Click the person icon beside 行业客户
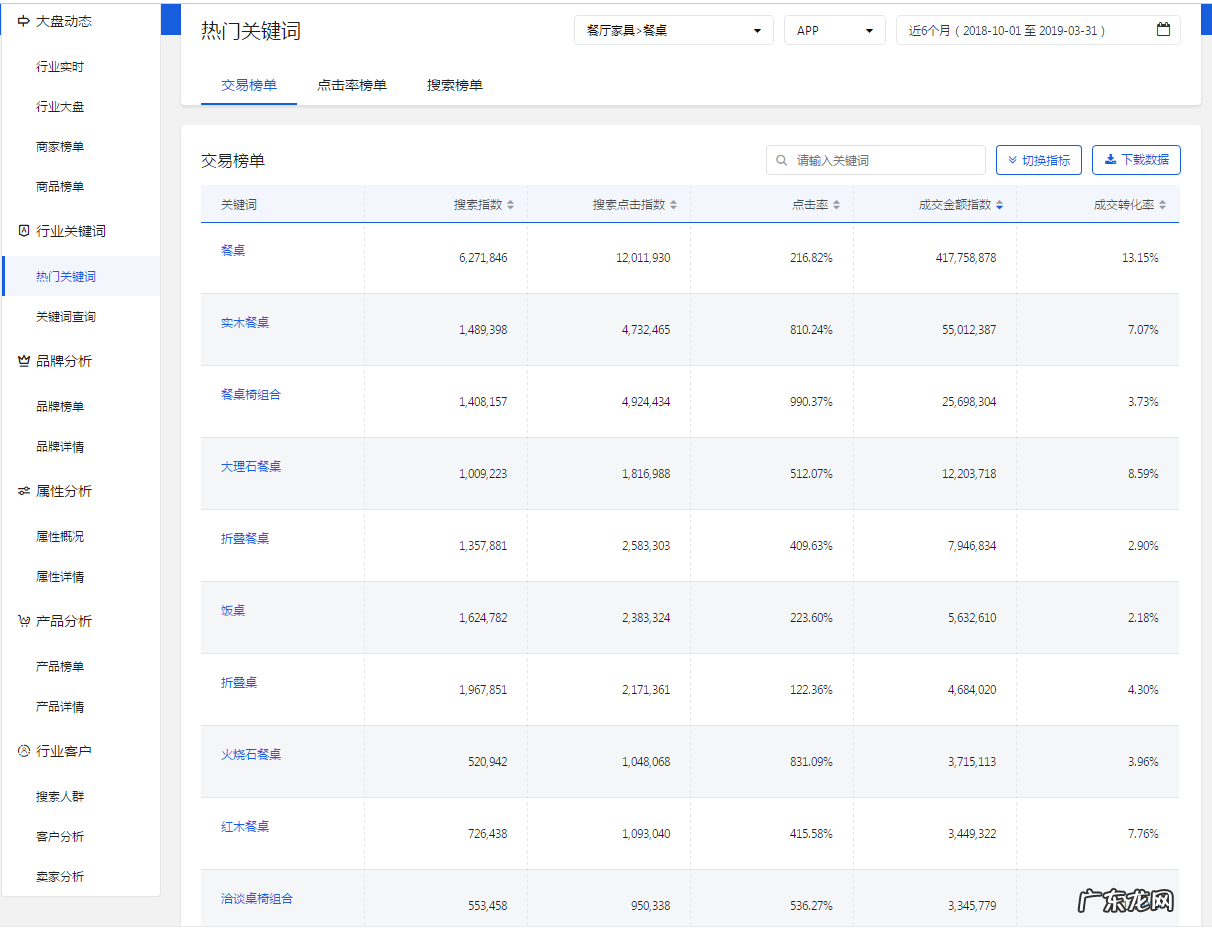1212x930 pixels. click(21, 751)
